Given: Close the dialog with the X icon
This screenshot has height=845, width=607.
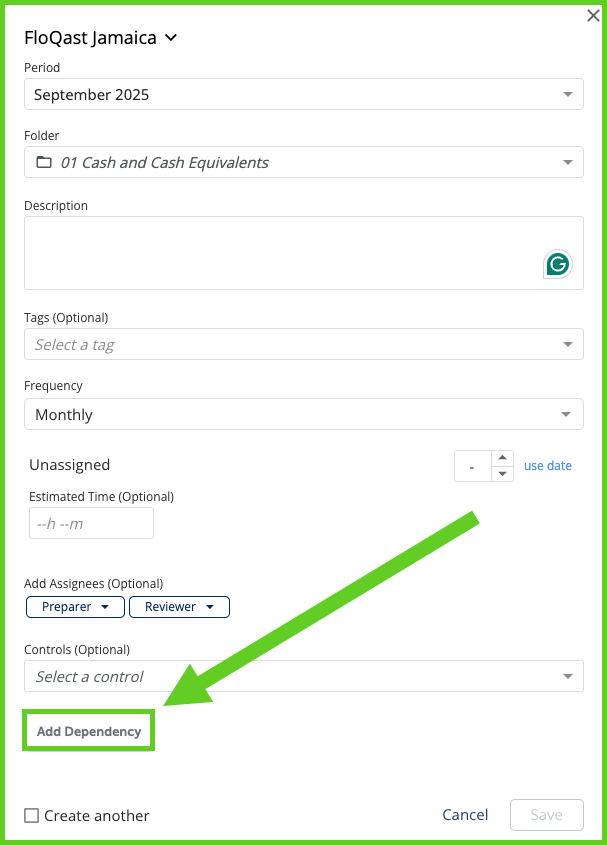Looking at the screenshot, I should pos(593,16).
